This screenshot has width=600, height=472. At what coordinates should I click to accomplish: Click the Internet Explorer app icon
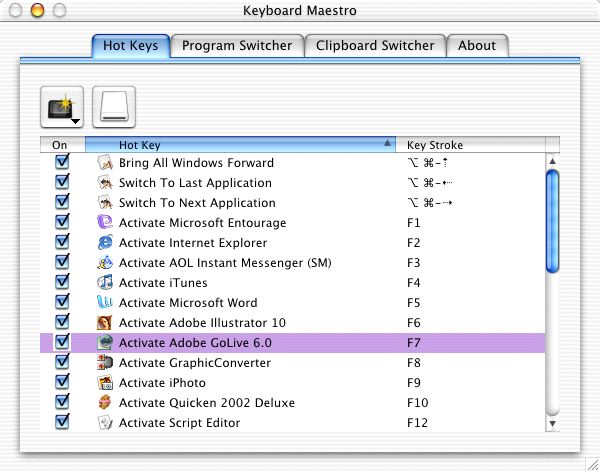(x=105, y=242)
